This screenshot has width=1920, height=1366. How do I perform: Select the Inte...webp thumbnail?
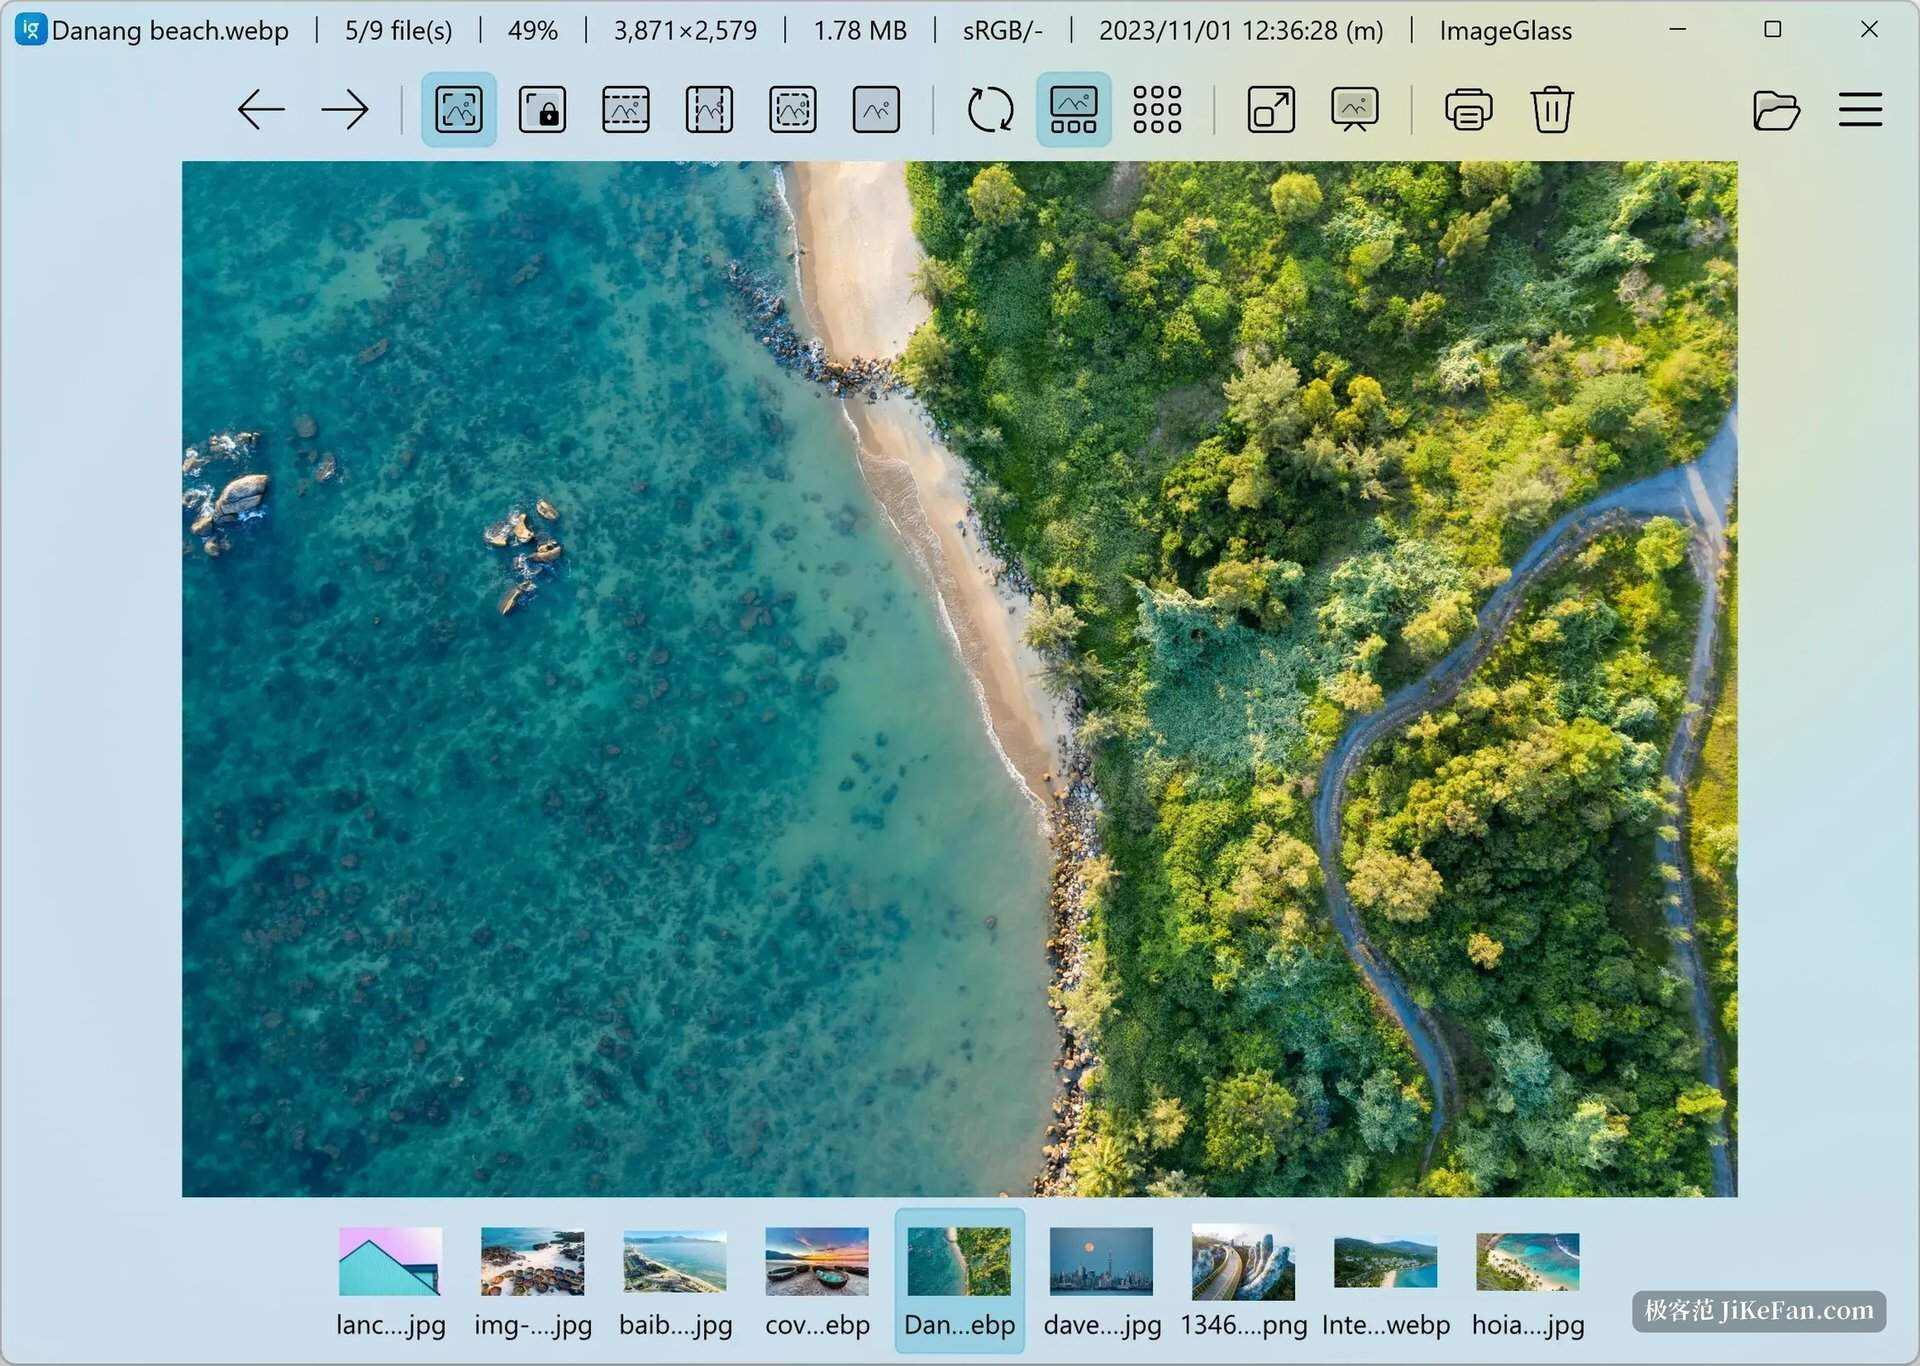(1385, 1281)
